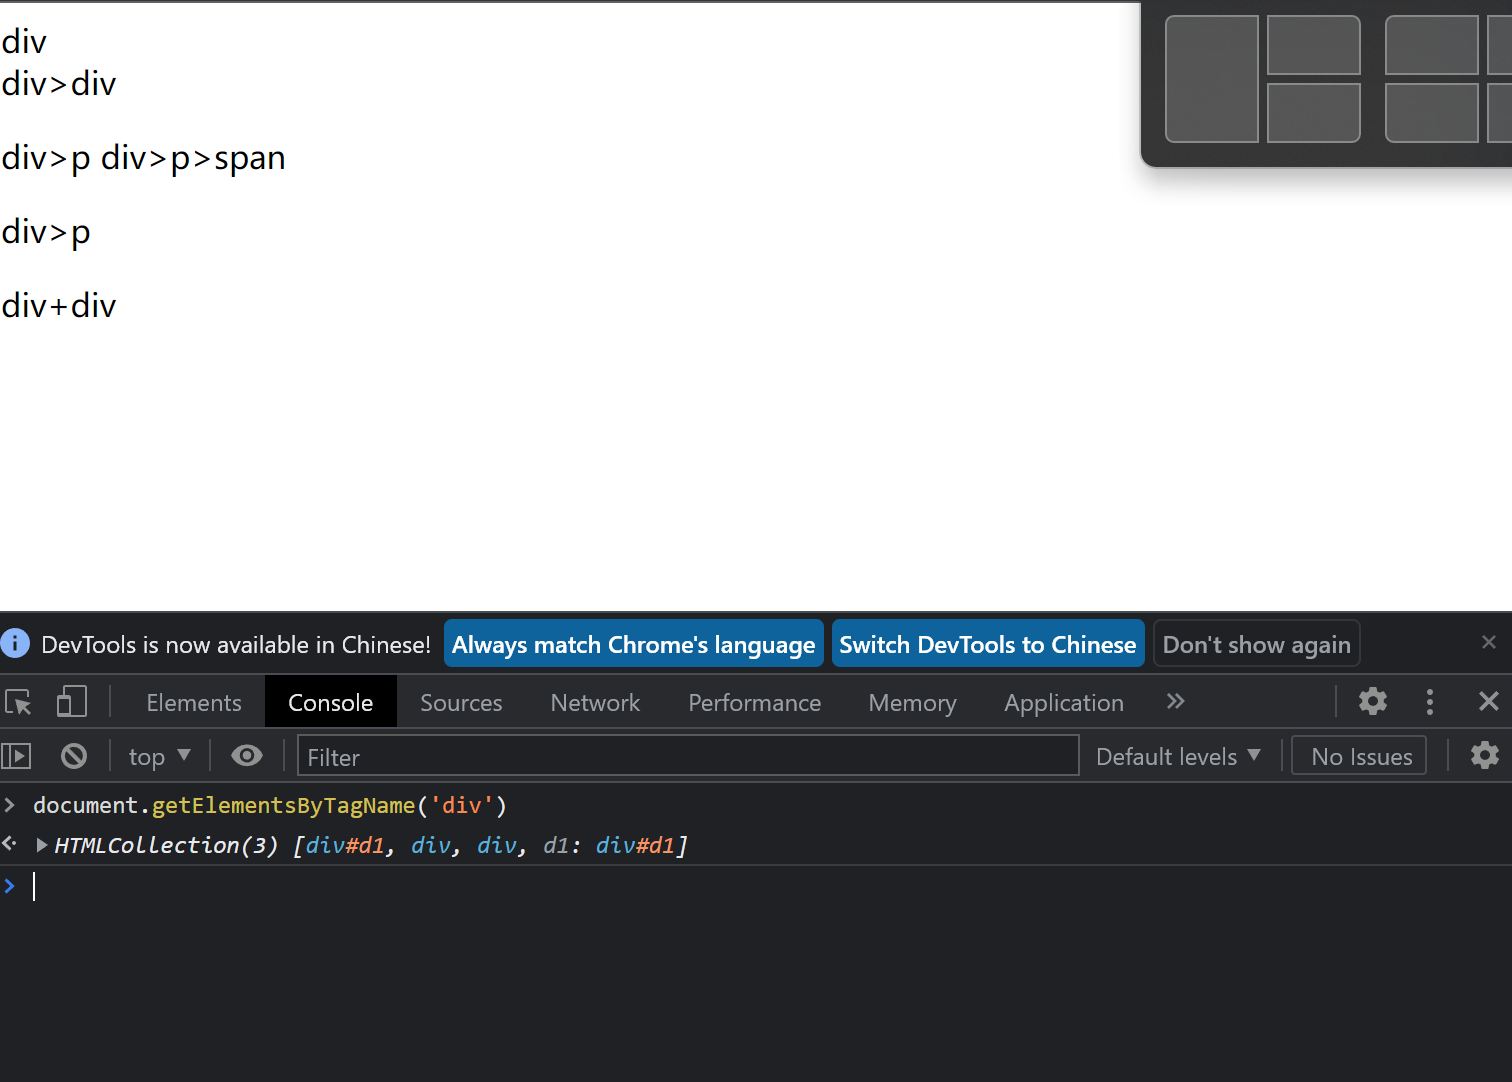
Task: Choose the bottom-right quarter of the first snap layout
Action: [1314, 113]
